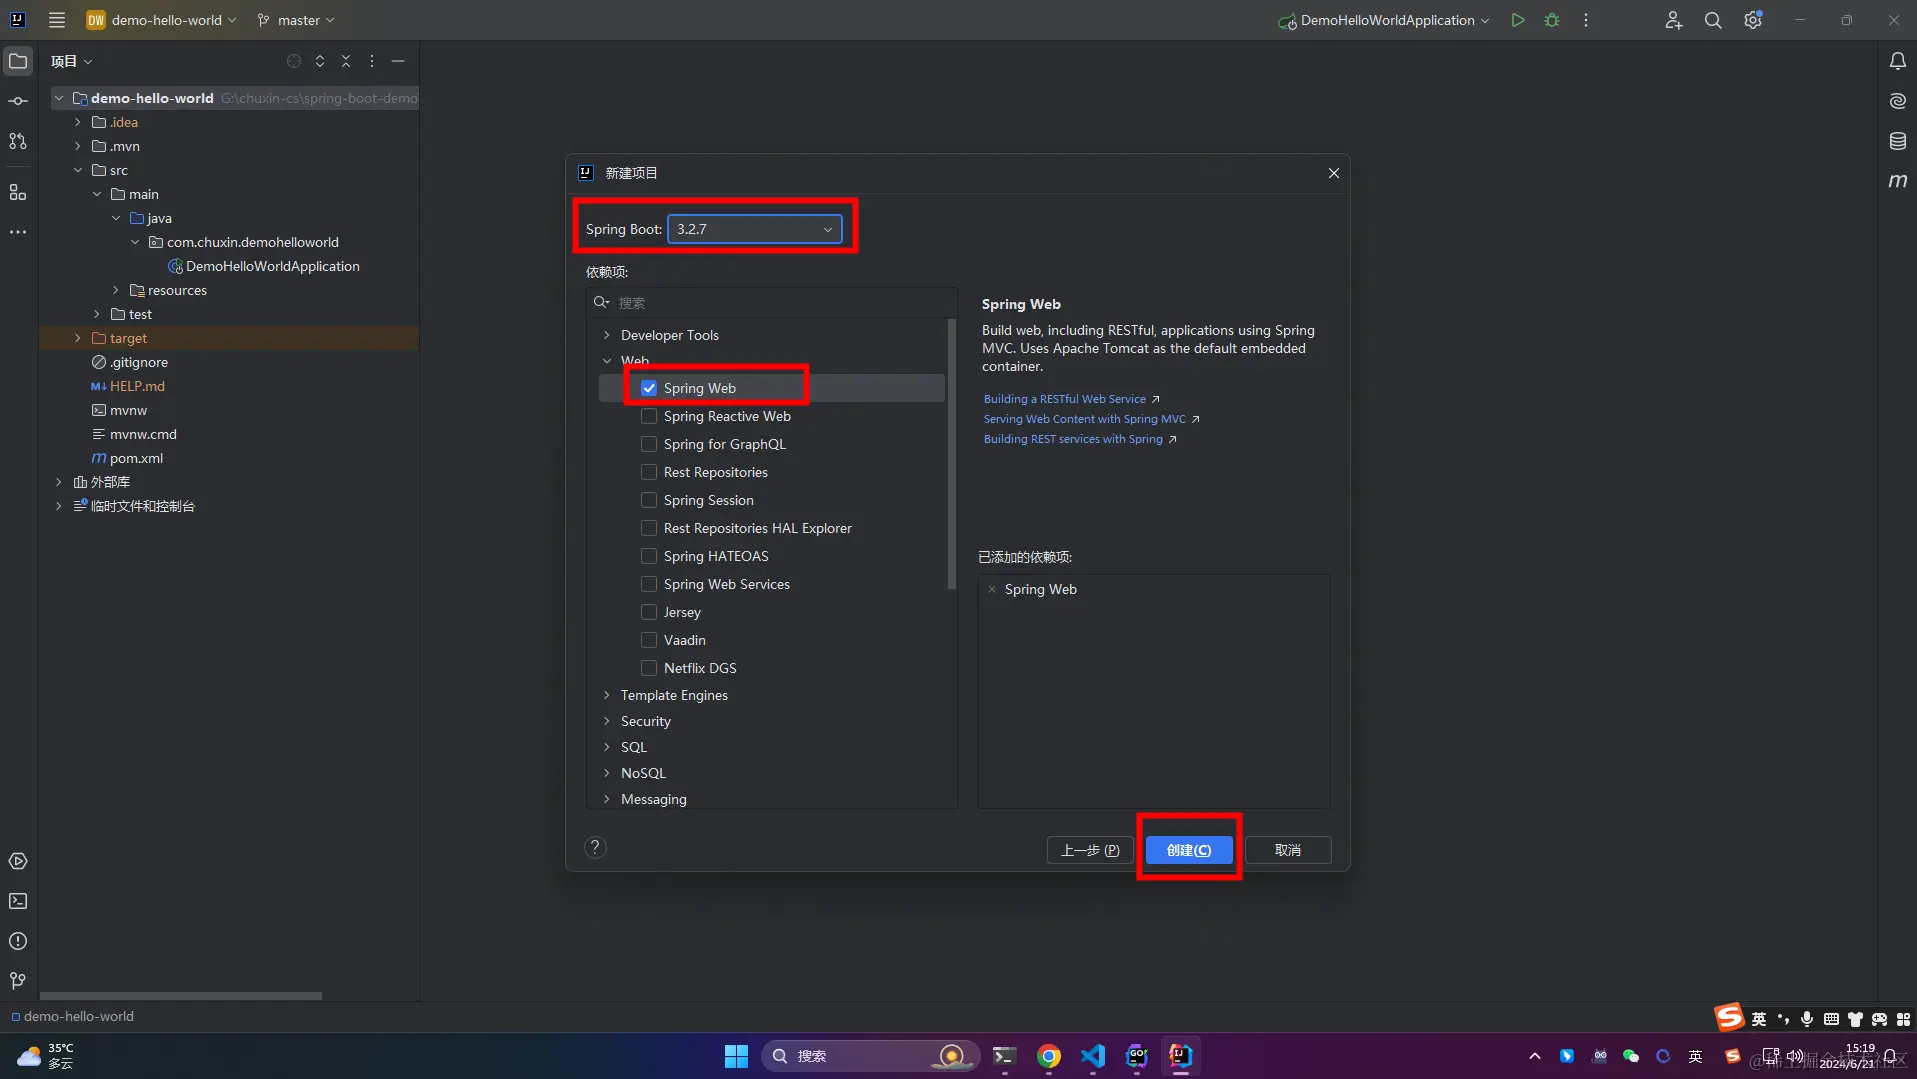Expand NoSQL category
The width and height of the screenshot is (1917, 1079).
607,773
